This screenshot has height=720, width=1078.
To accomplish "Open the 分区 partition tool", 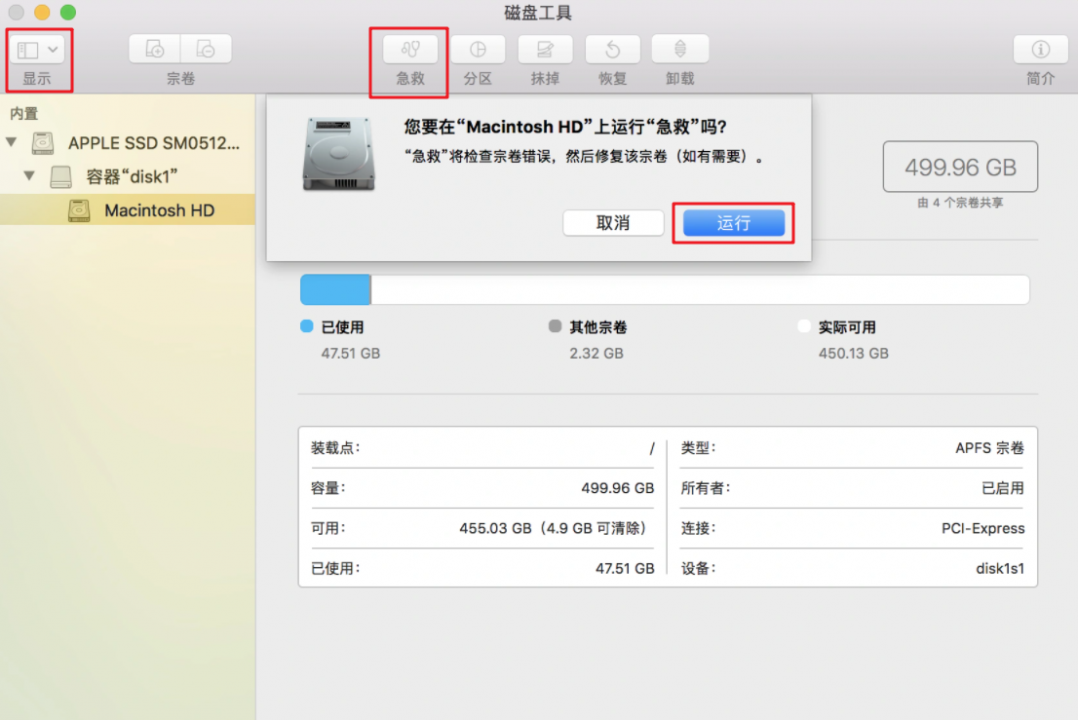I will [478, 49].
